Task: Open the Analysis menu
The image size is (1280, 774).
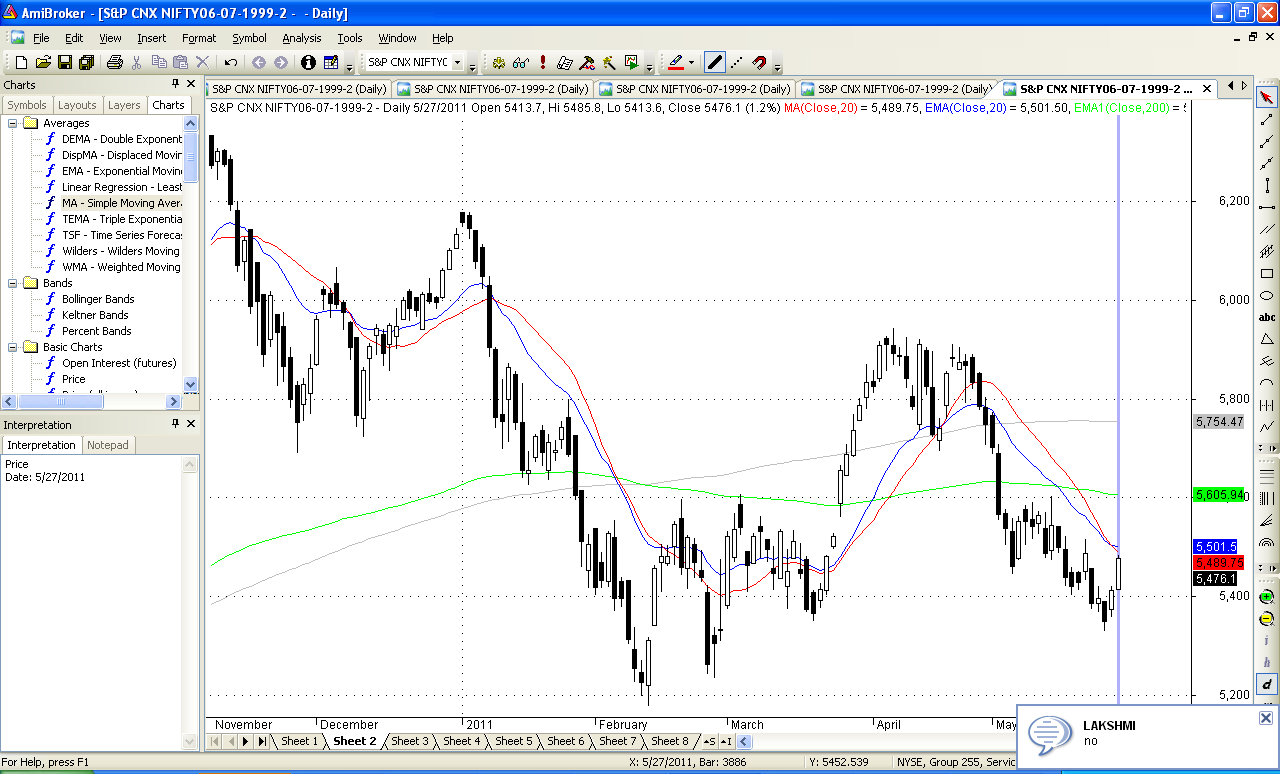Action: tap(301, 38)
